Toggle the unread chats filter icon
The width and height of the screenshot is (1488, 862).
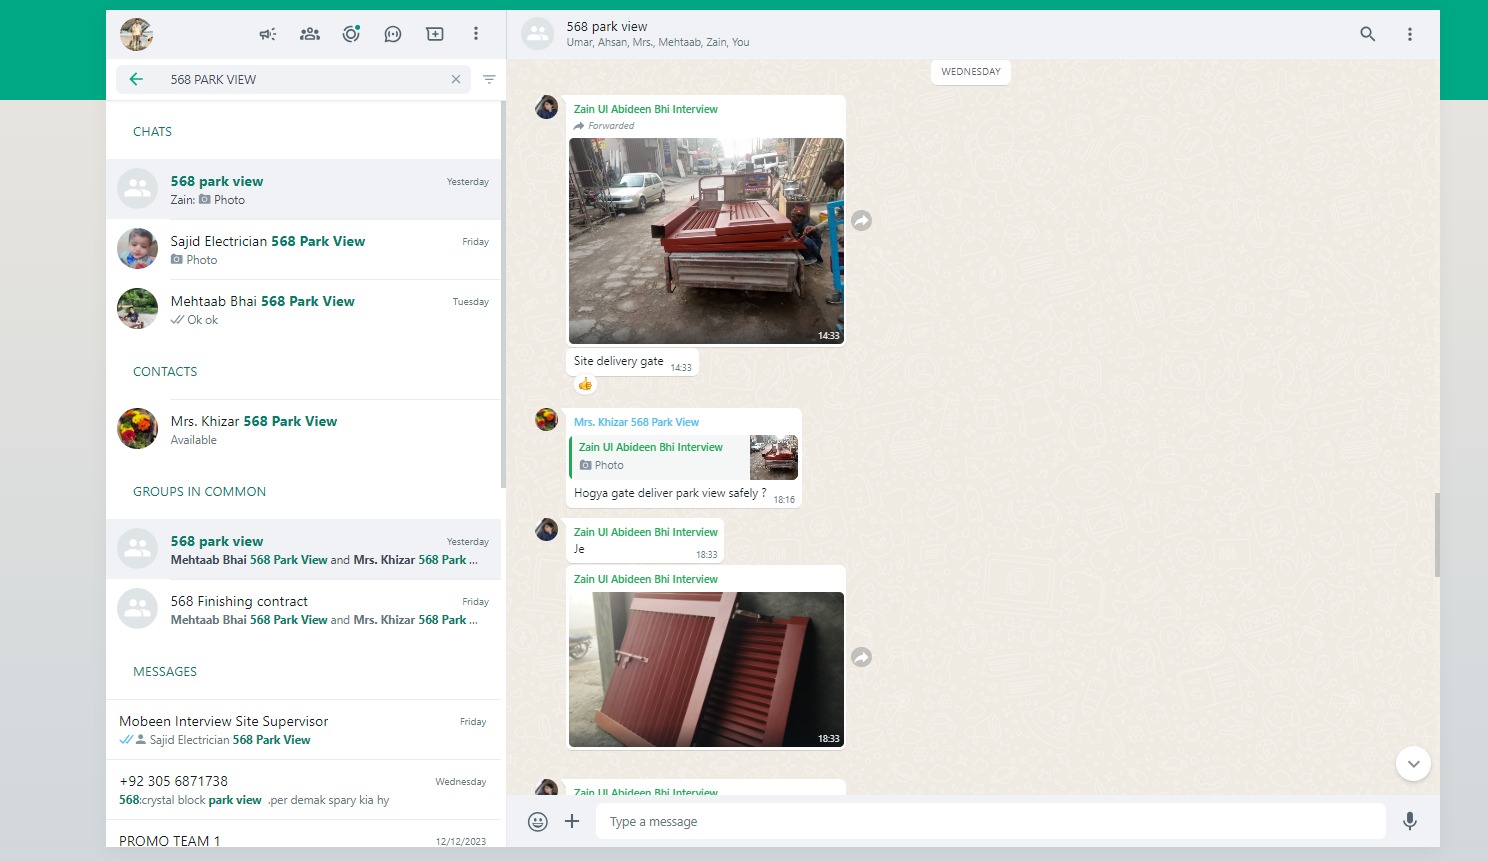click(489, 79)
